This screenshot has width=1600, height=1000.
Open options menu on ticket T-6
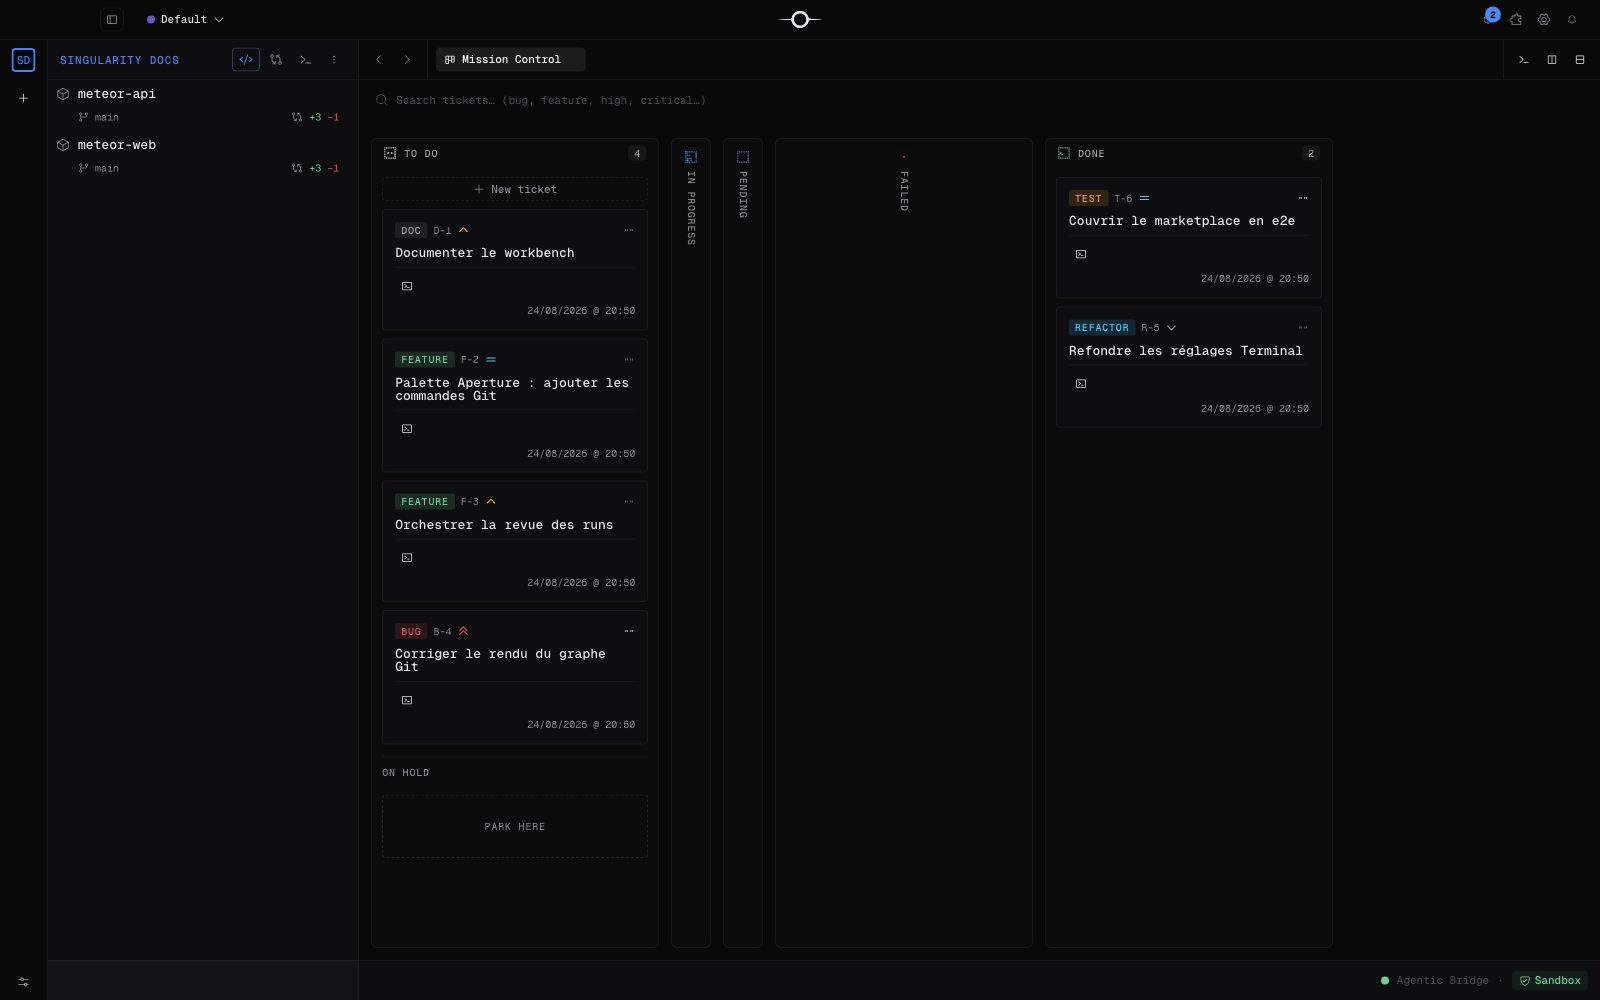1303,198
